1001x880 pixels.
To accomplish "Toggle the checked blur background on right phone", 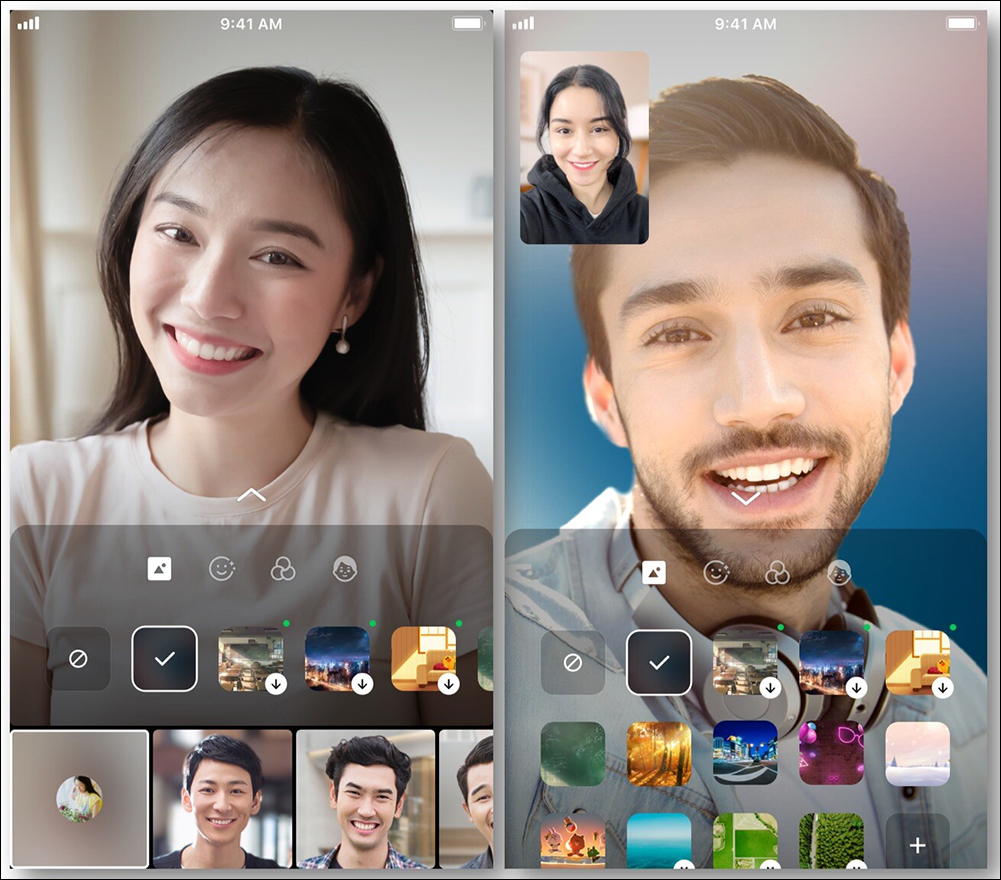I will [659, 663].
